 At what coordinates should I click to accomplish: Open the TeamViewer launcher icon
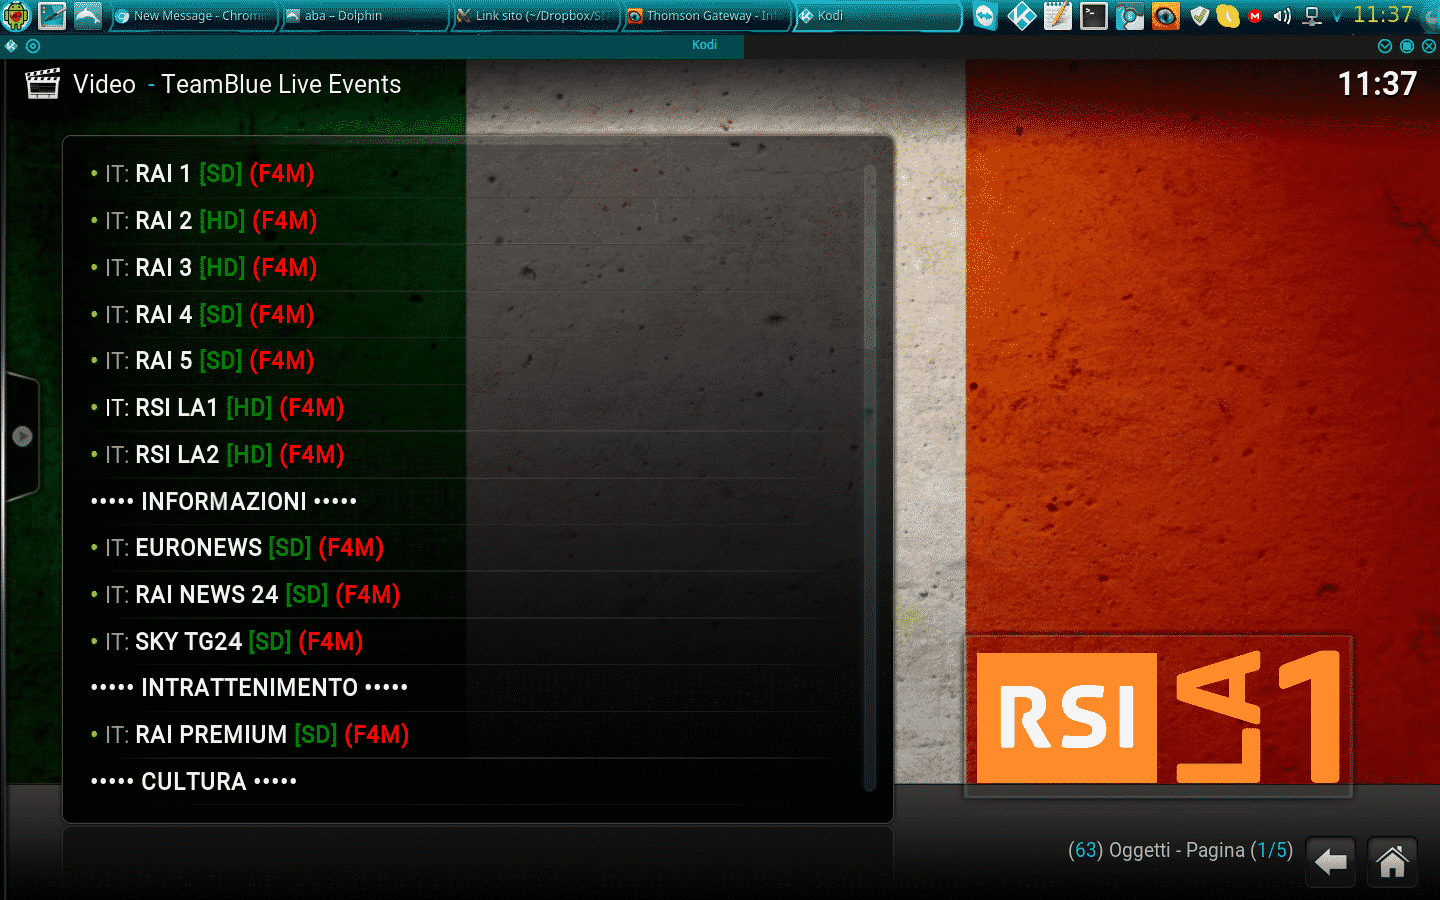pos(985,16)
